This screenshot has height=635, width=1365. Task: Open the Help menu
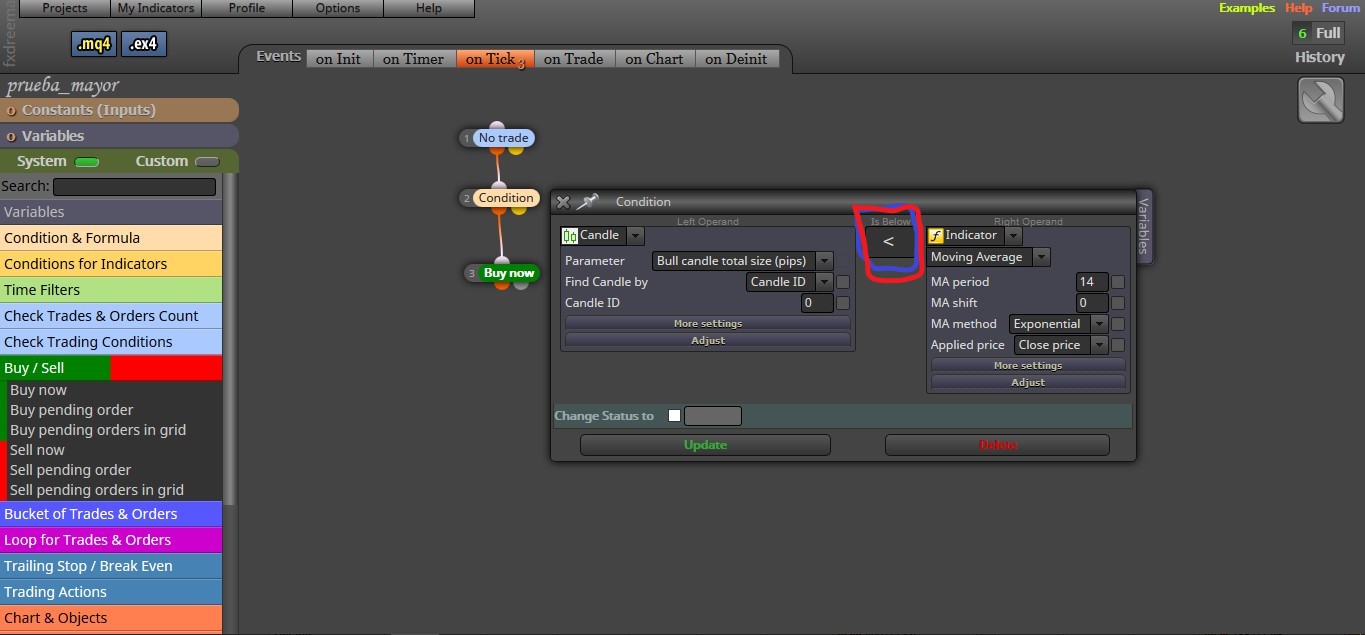(429, 8)
